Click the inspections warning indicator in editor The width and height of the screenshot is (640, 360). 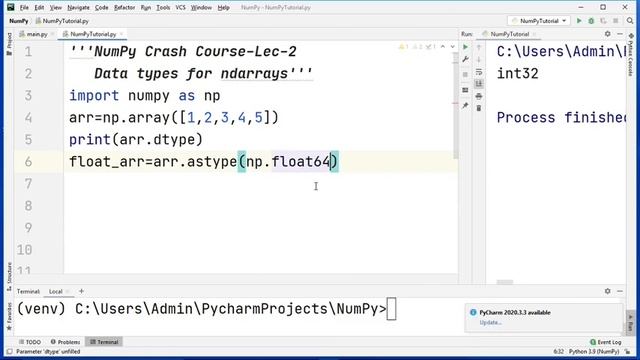pyautogui.click(x=417, y=47)
